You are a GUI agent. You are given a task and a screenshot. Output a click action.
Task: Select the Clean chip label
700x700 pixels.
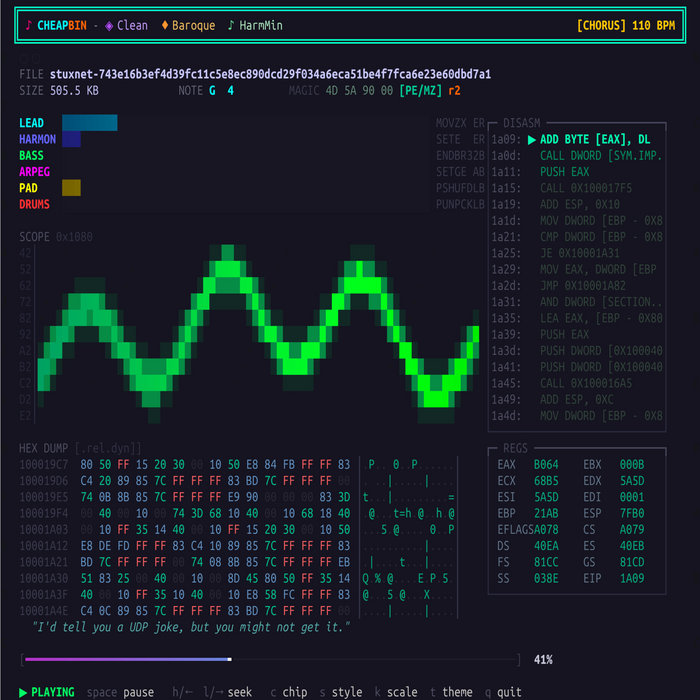(x=132, y=25)
